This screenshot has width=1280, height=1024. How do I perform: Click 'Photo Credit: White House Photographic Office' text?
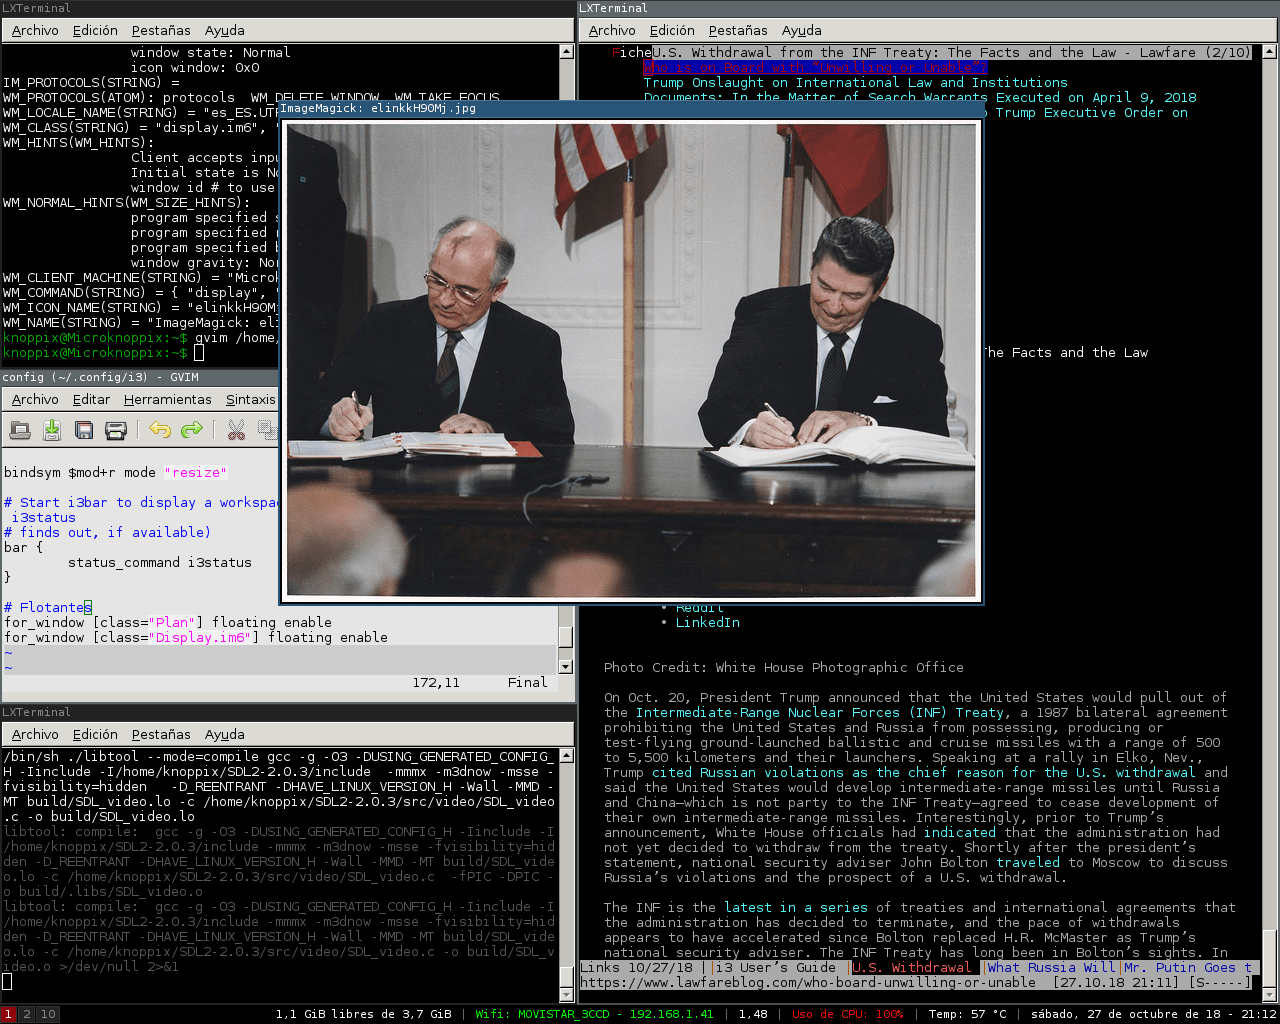[784, 668]
